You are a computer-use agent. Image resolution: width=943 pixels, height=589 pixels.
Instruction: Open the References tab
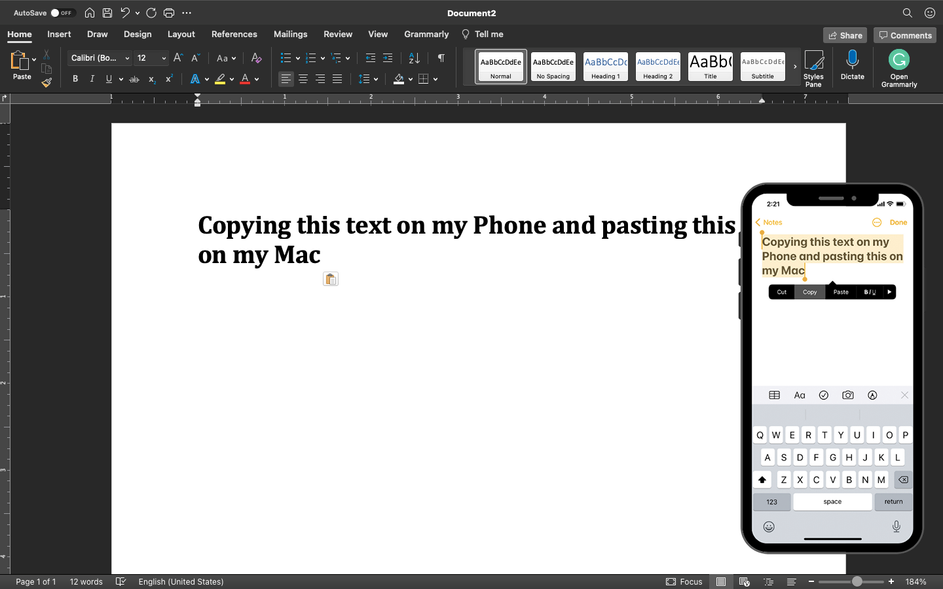pos(234,34)
